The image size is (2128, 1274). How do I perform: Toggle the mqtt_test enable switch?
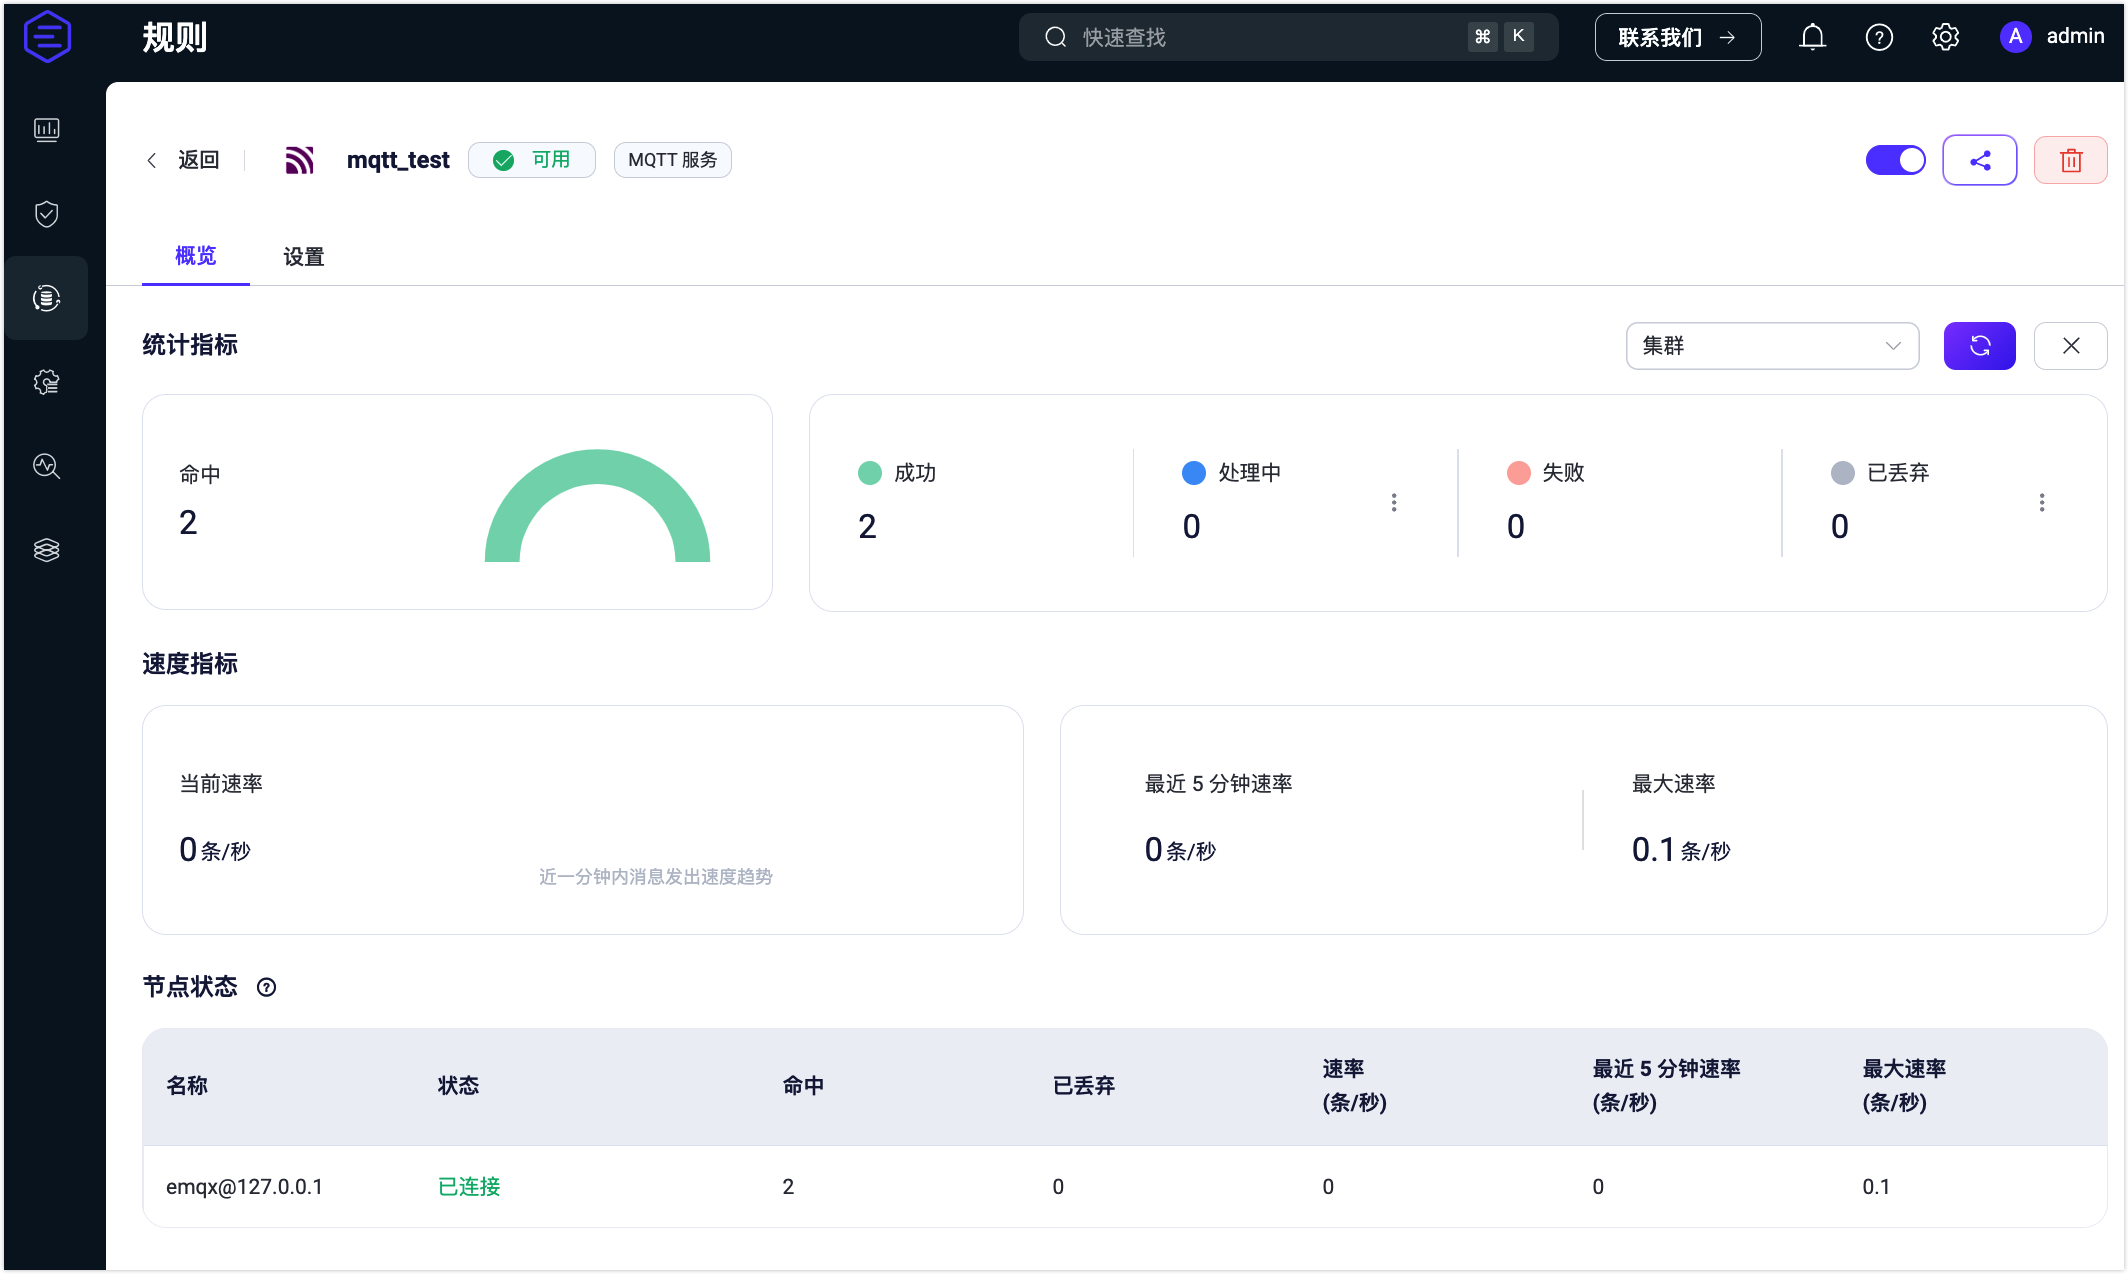click(x=1895, y=160)
